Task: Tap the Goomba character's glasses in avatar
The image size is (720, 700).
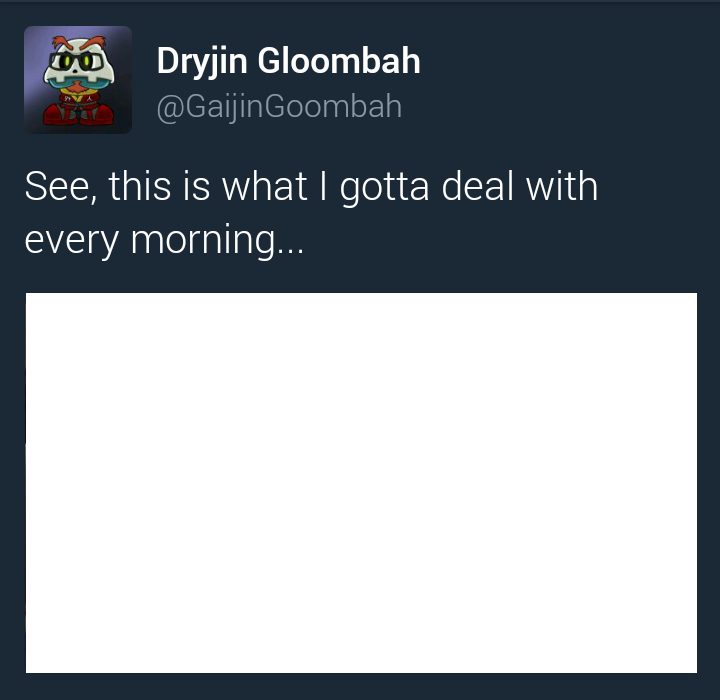Action: pos(77,61)
